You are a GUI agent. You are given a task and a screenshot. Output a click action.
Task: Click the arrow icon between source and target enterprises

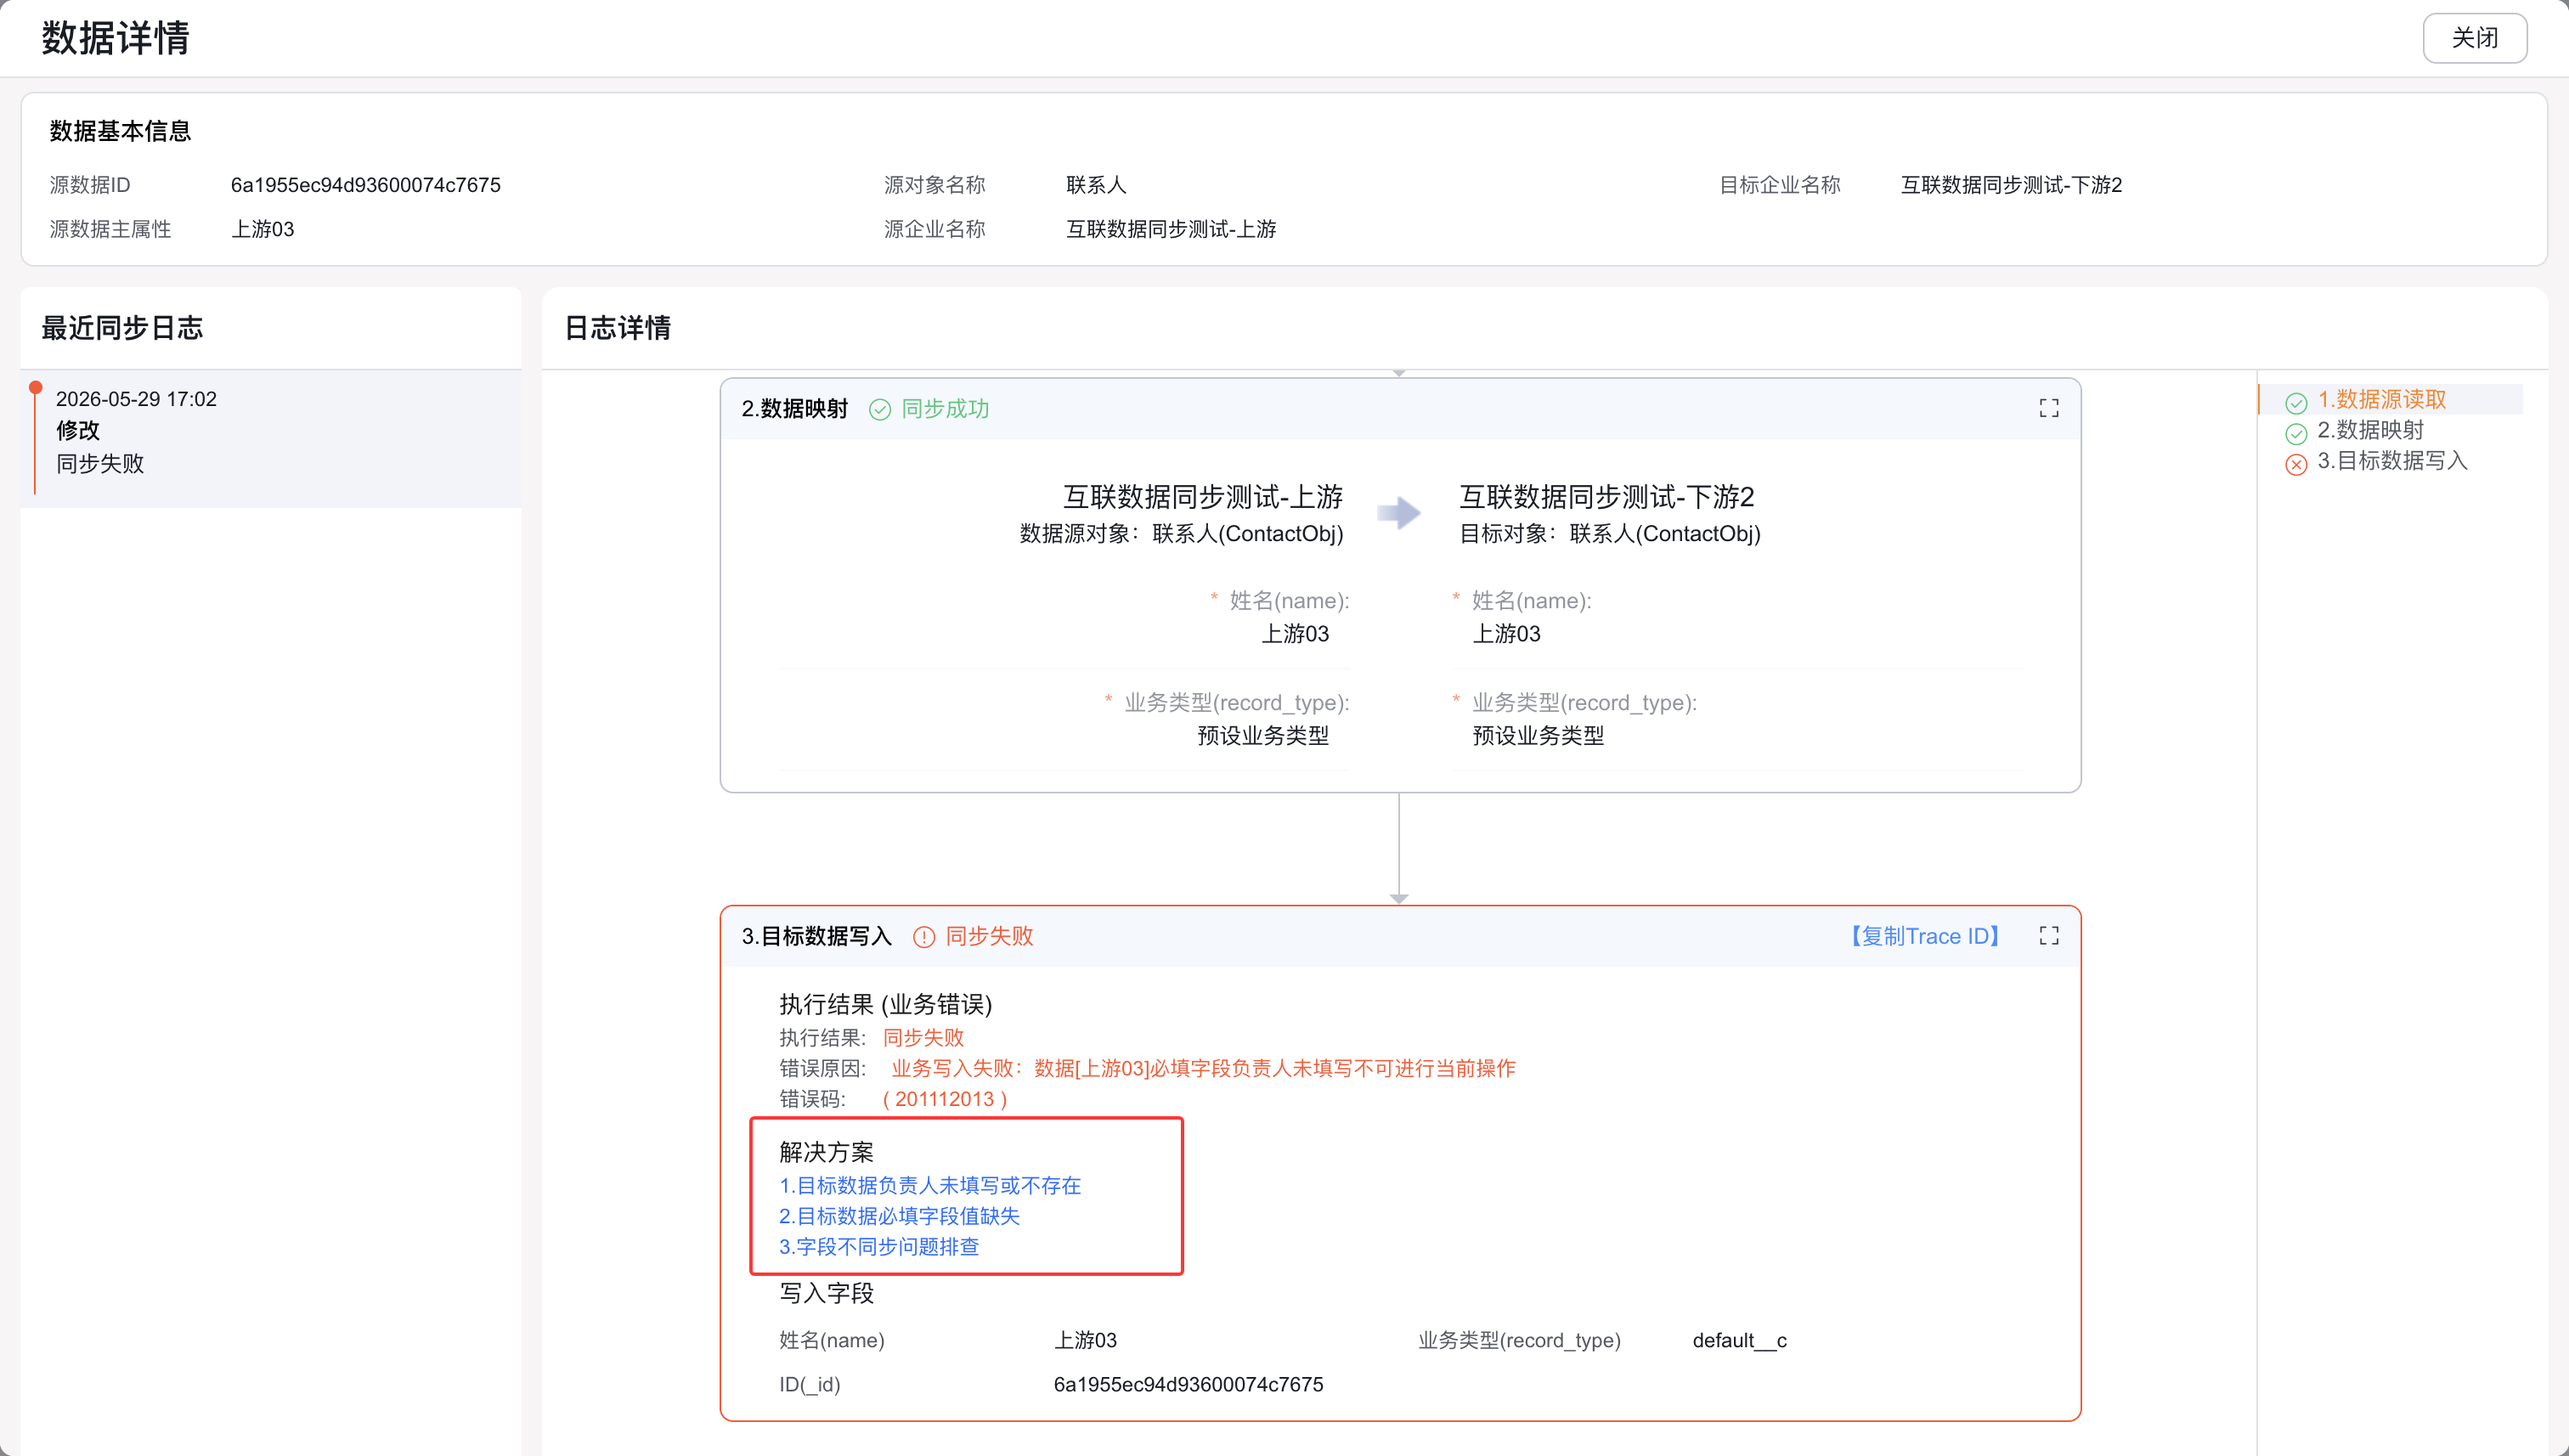1398,513
